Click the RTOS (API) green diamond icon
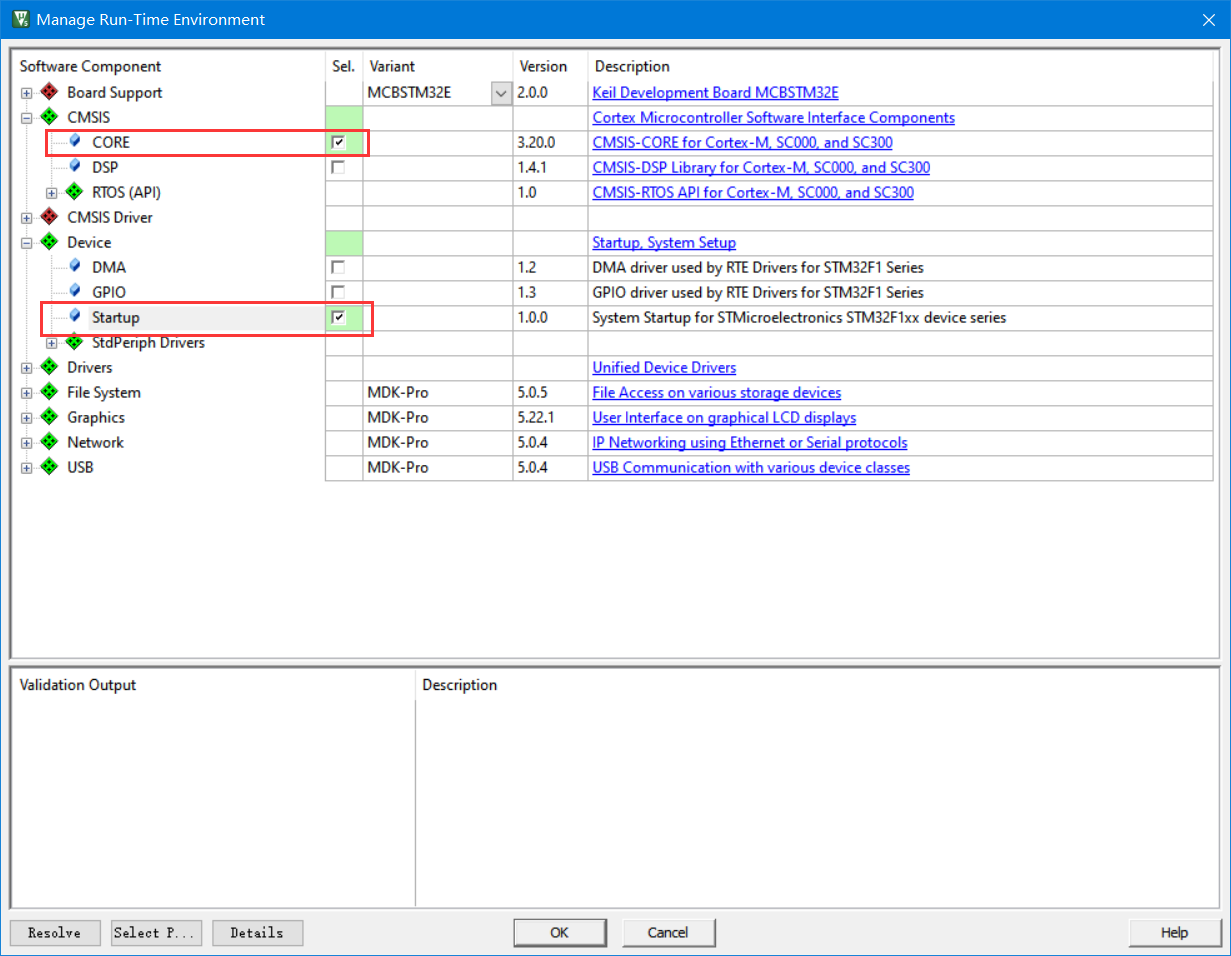The width and height of the screenshot is (1231, 956). point(75,192)
